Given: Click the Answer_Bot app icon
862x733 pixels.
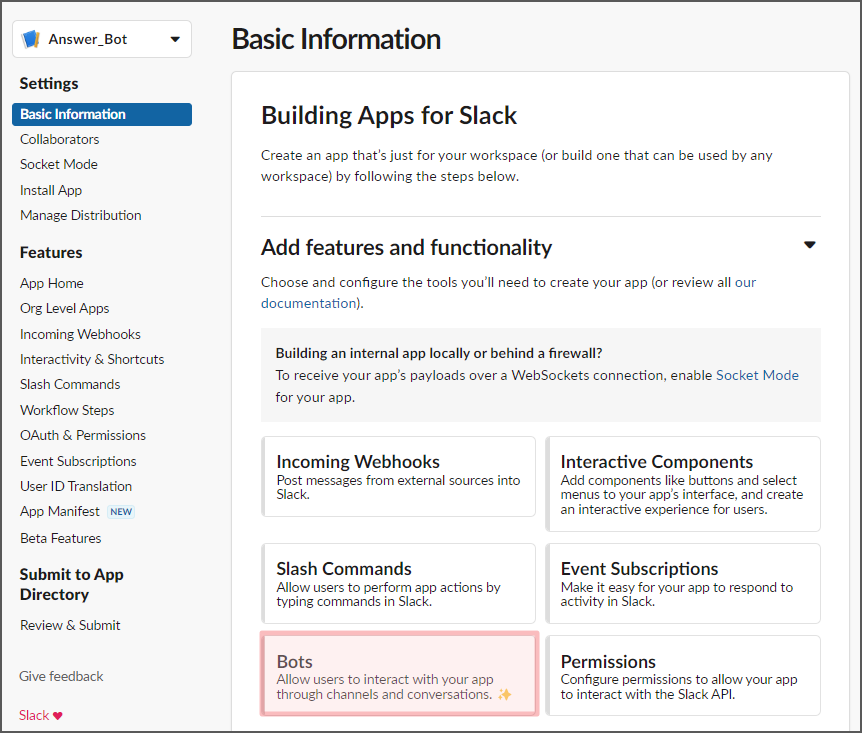Looking at the screenshot, I should [x=31, y=39].
